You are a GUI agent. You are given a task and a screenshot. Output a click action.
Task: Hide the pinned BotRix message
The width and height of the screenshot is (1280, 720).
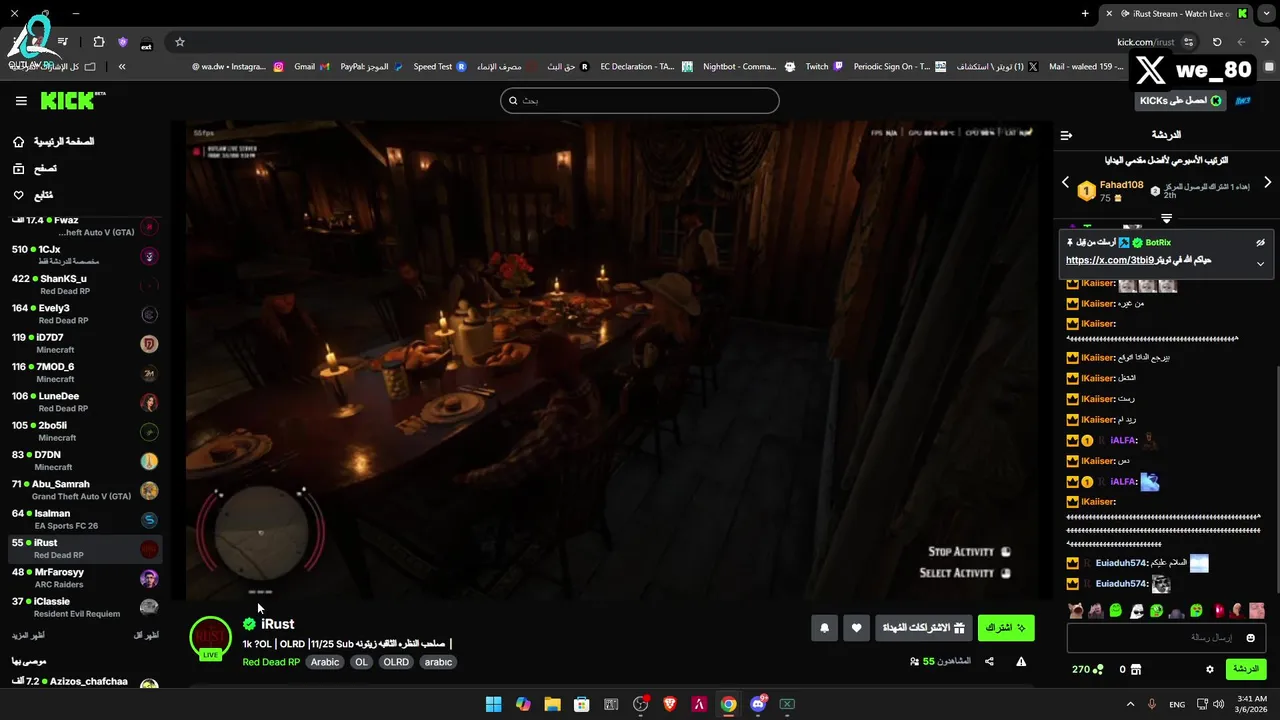[1261, 243]
